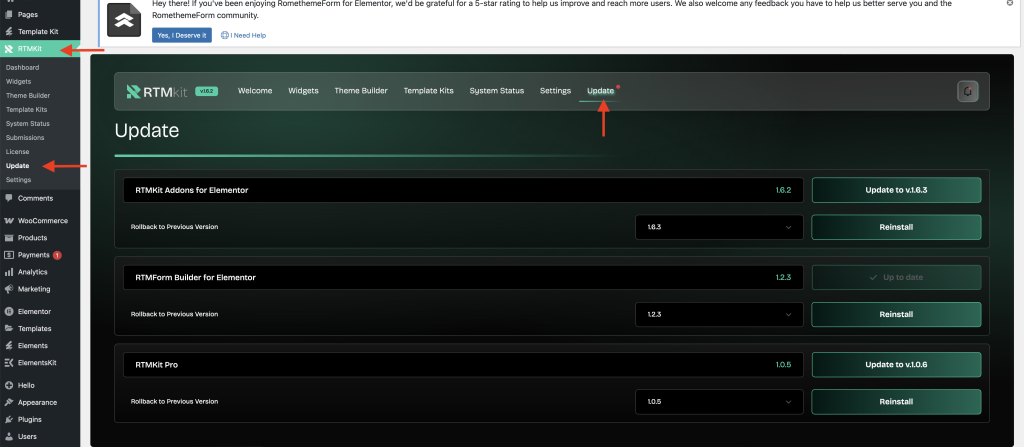This screenshot has width=1024, height=447.
Task: Open Template Kits in the sidebar submenu
Action: [26, 110]
